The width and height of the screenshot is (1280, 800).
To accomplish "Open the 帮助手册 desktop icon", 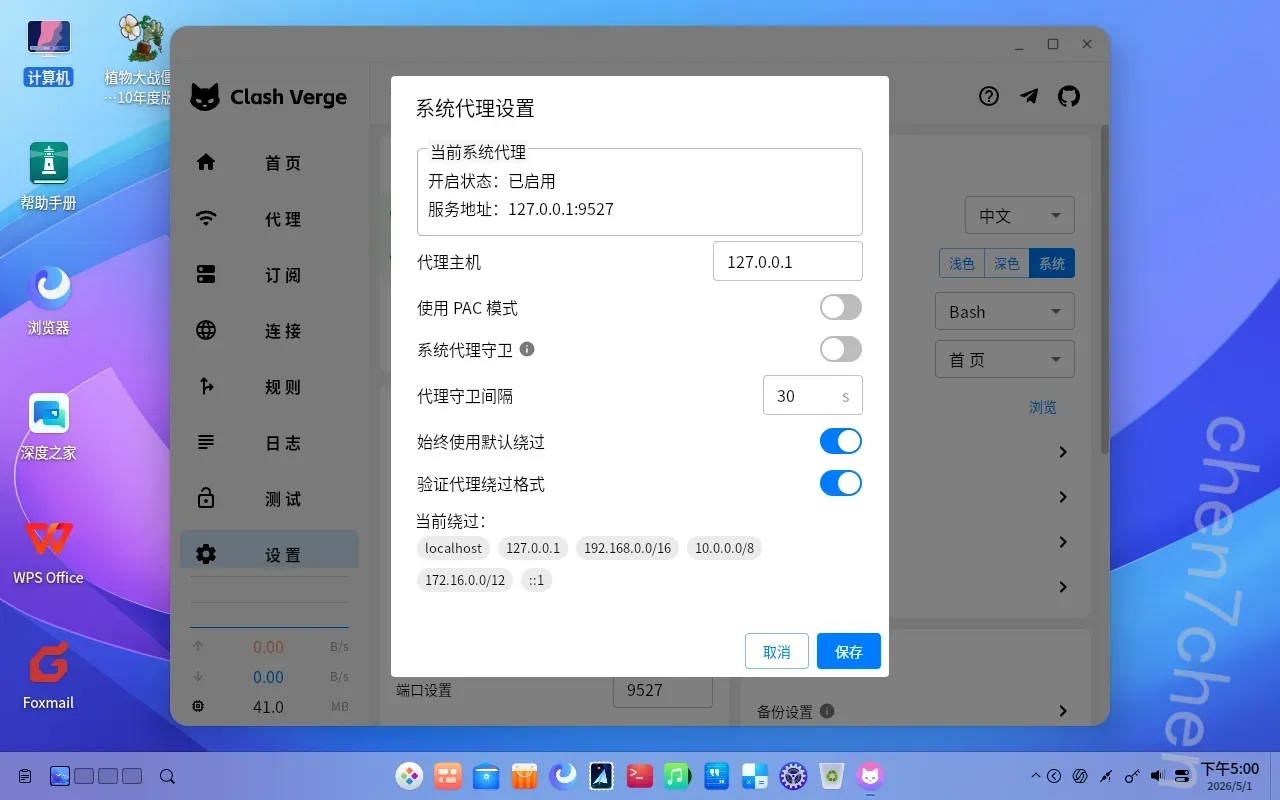I will pyautogui.click(x=48, y=177).
